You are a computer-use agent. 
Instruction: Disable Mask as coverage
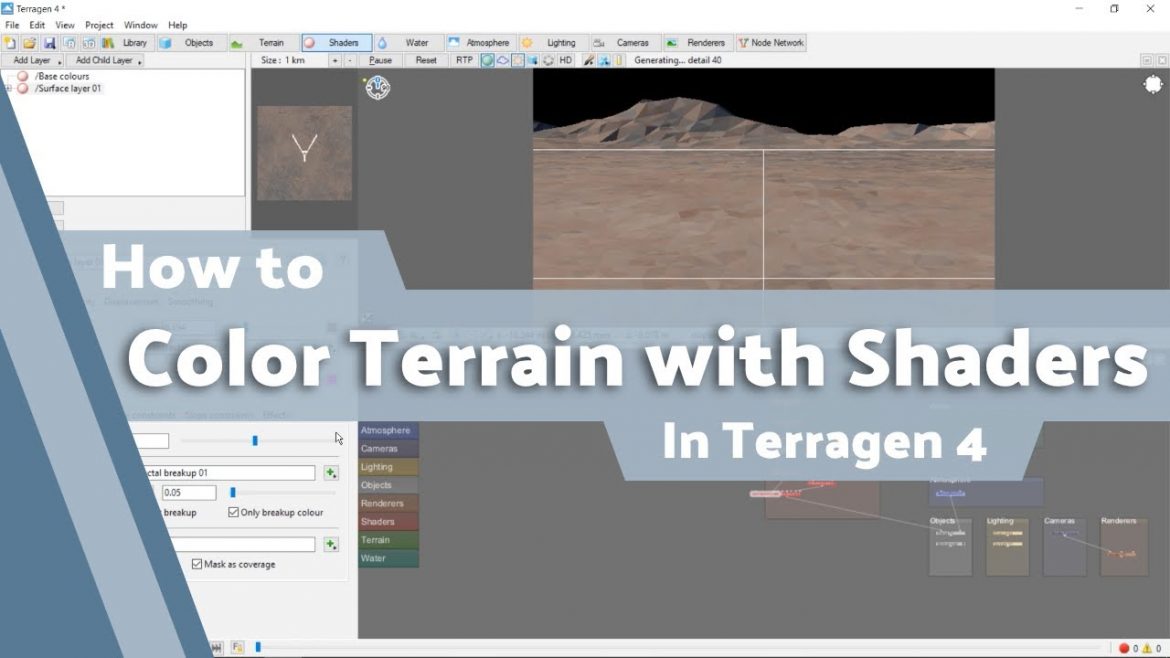click(x=196, y=563)
